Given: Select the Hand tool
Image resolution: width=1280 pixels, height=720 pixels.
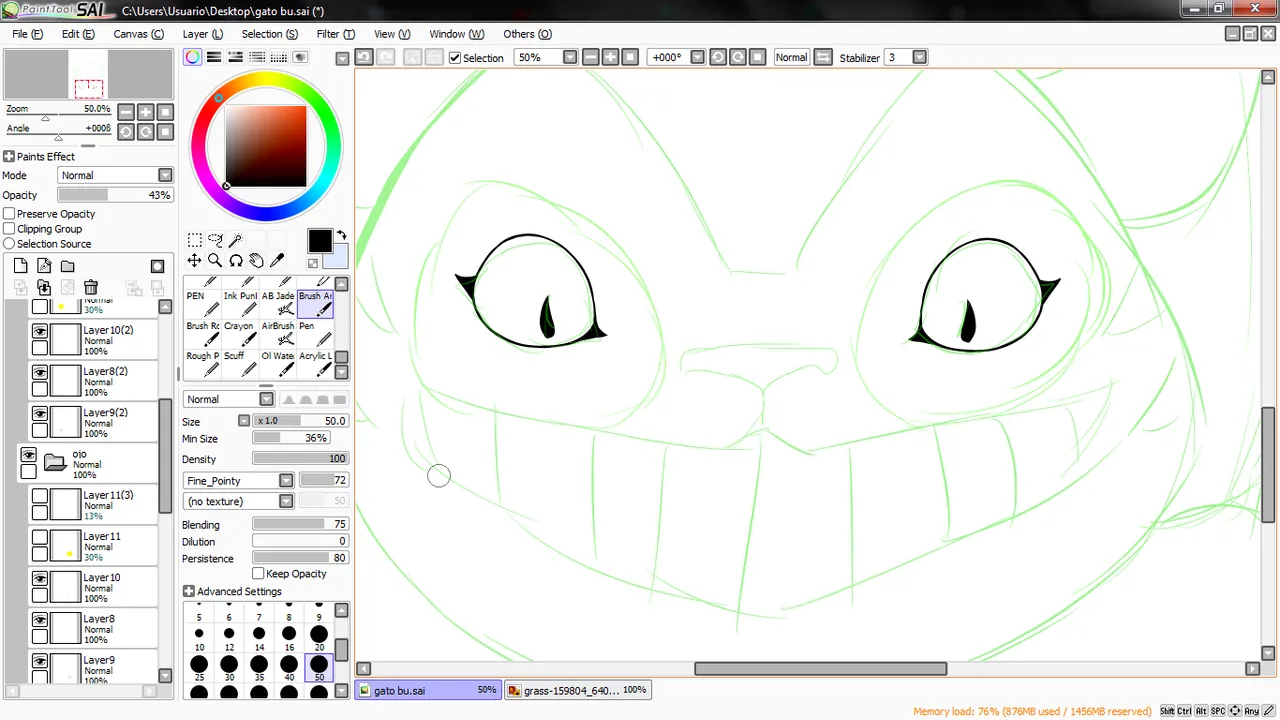Looking at the screenshot, I should [256, 261].
